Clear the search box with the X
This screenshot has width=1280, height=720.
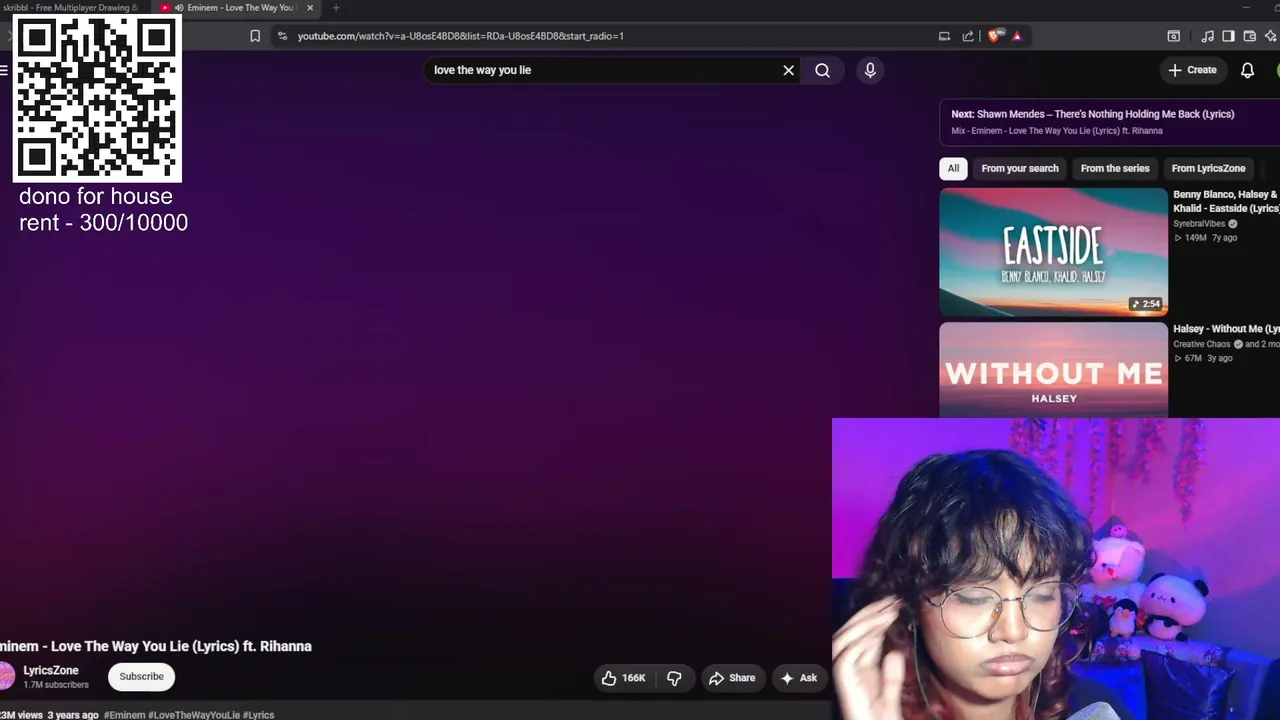coord(788,70)
